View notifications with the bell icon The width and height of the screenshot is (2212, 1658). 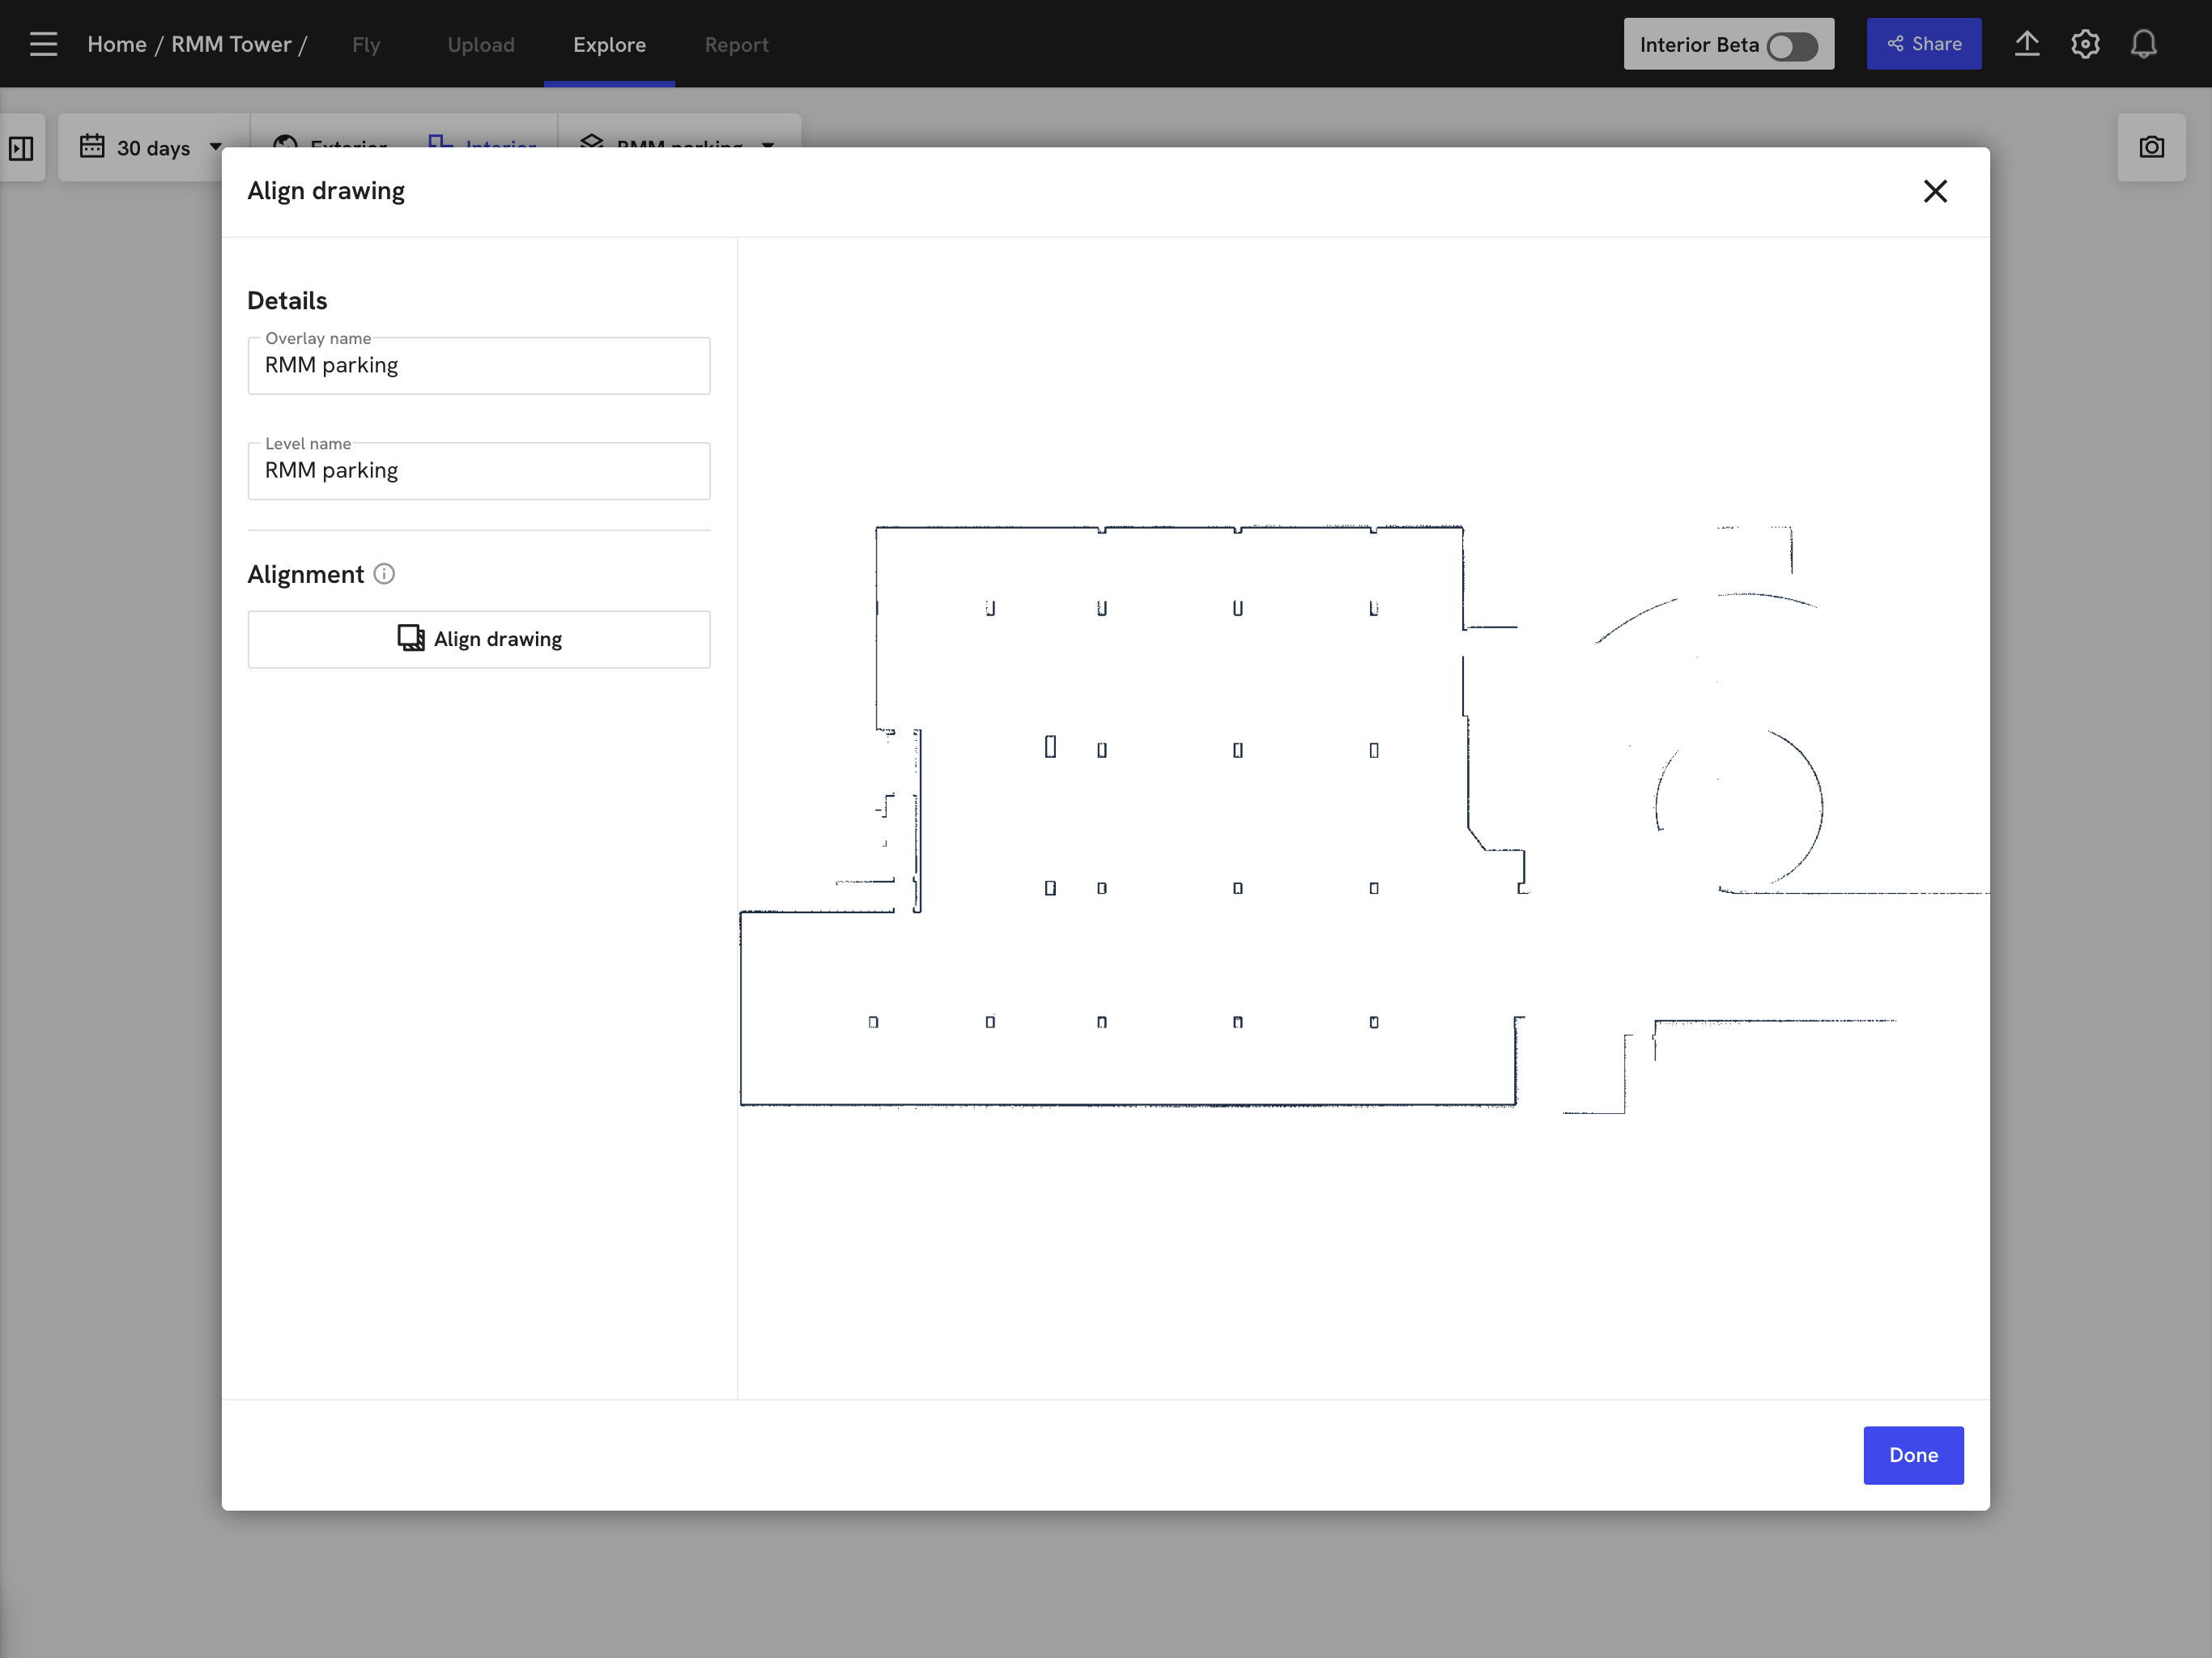click(2144, 43)
